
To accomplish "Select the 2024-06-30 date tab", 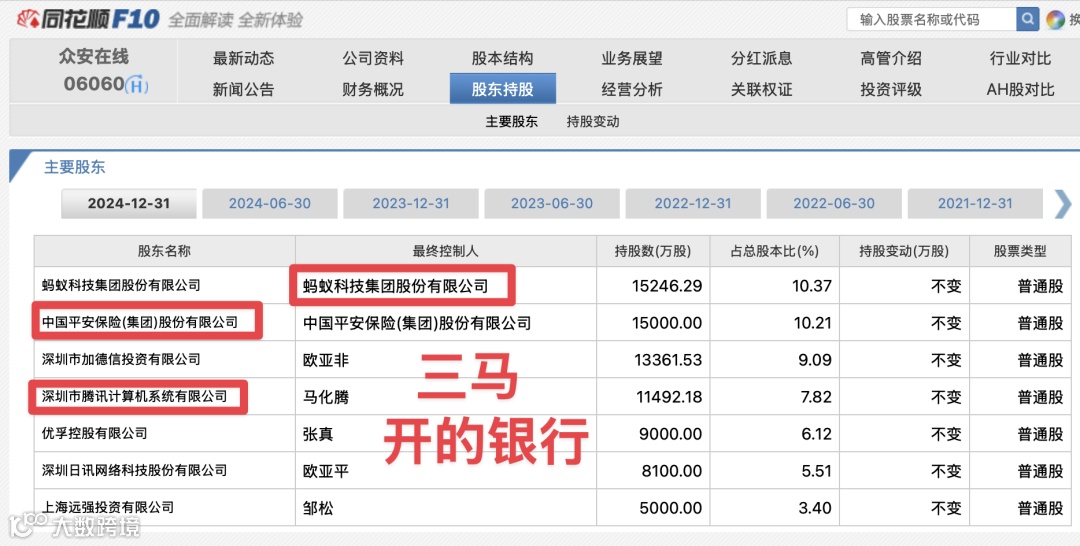I will 270,204.
